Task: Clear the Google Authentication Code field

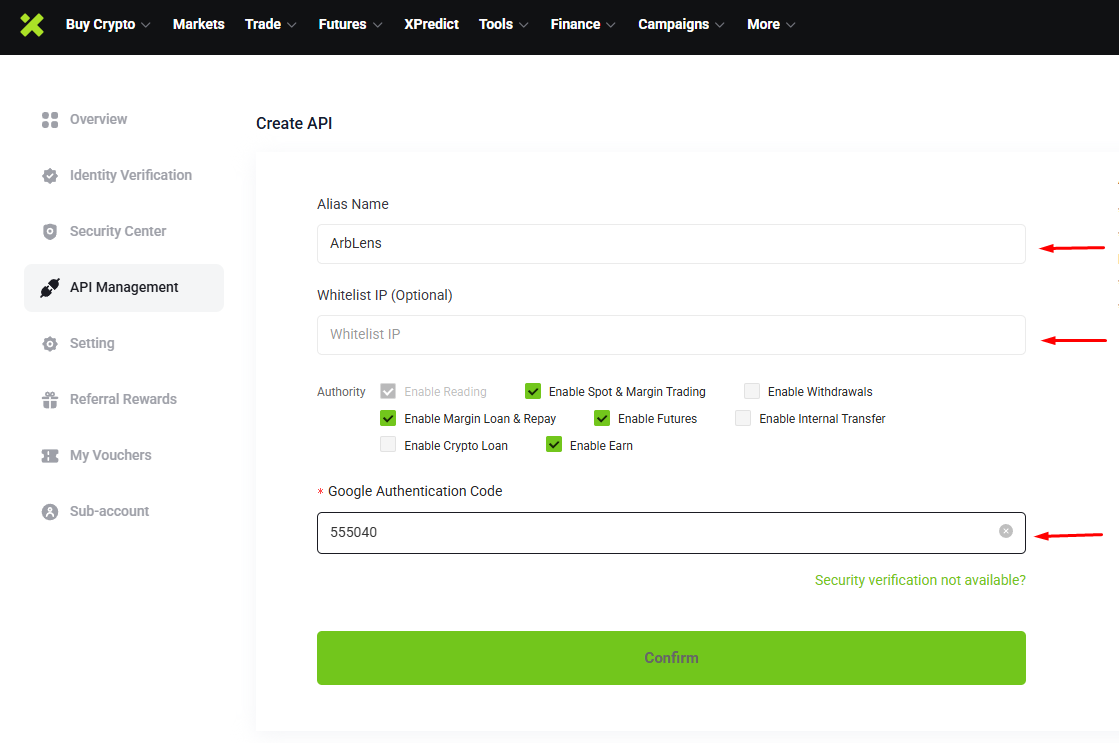Action: coord(1006,531)
